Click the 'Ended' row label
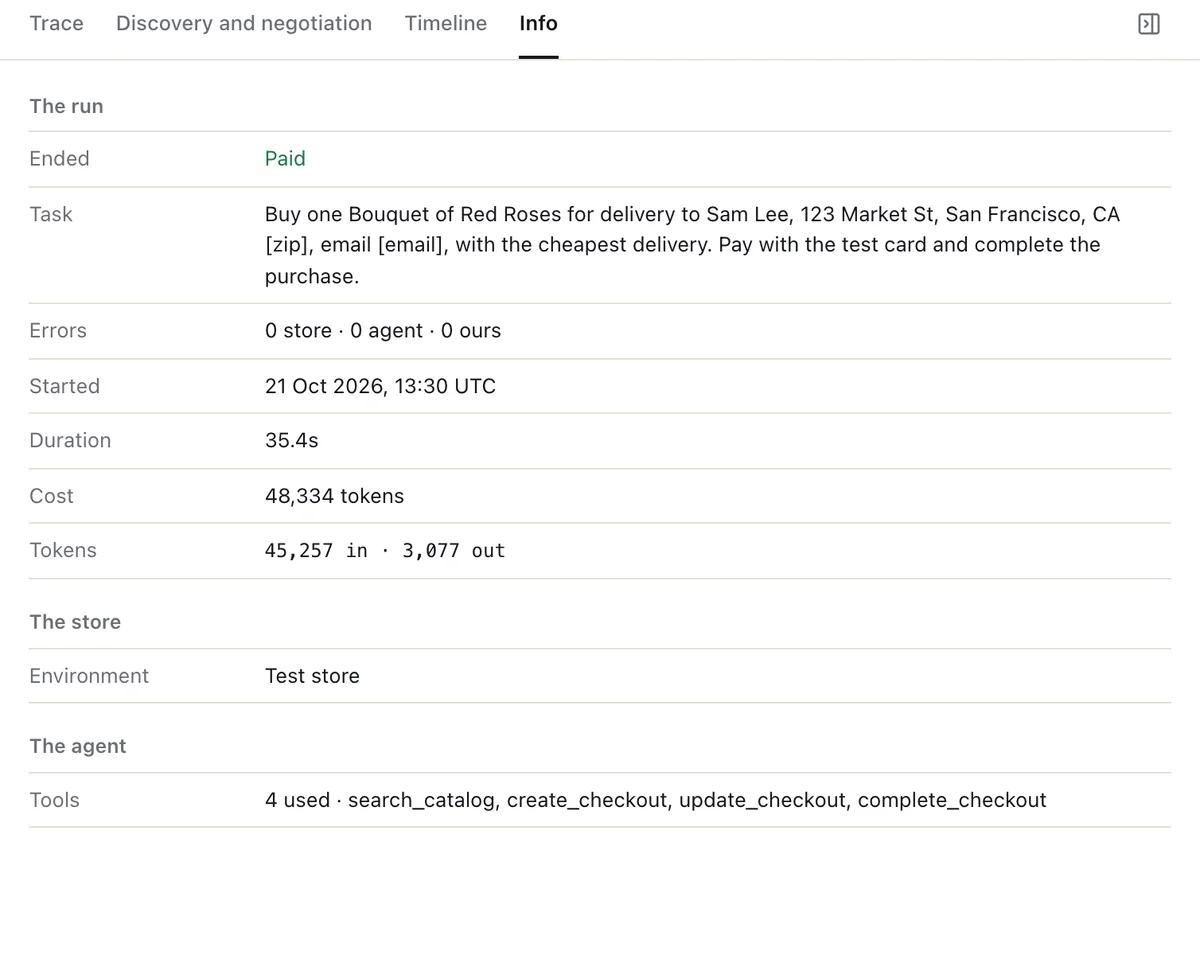The width and height of the screenshot is (1200, 963). (x=60, y=158)
